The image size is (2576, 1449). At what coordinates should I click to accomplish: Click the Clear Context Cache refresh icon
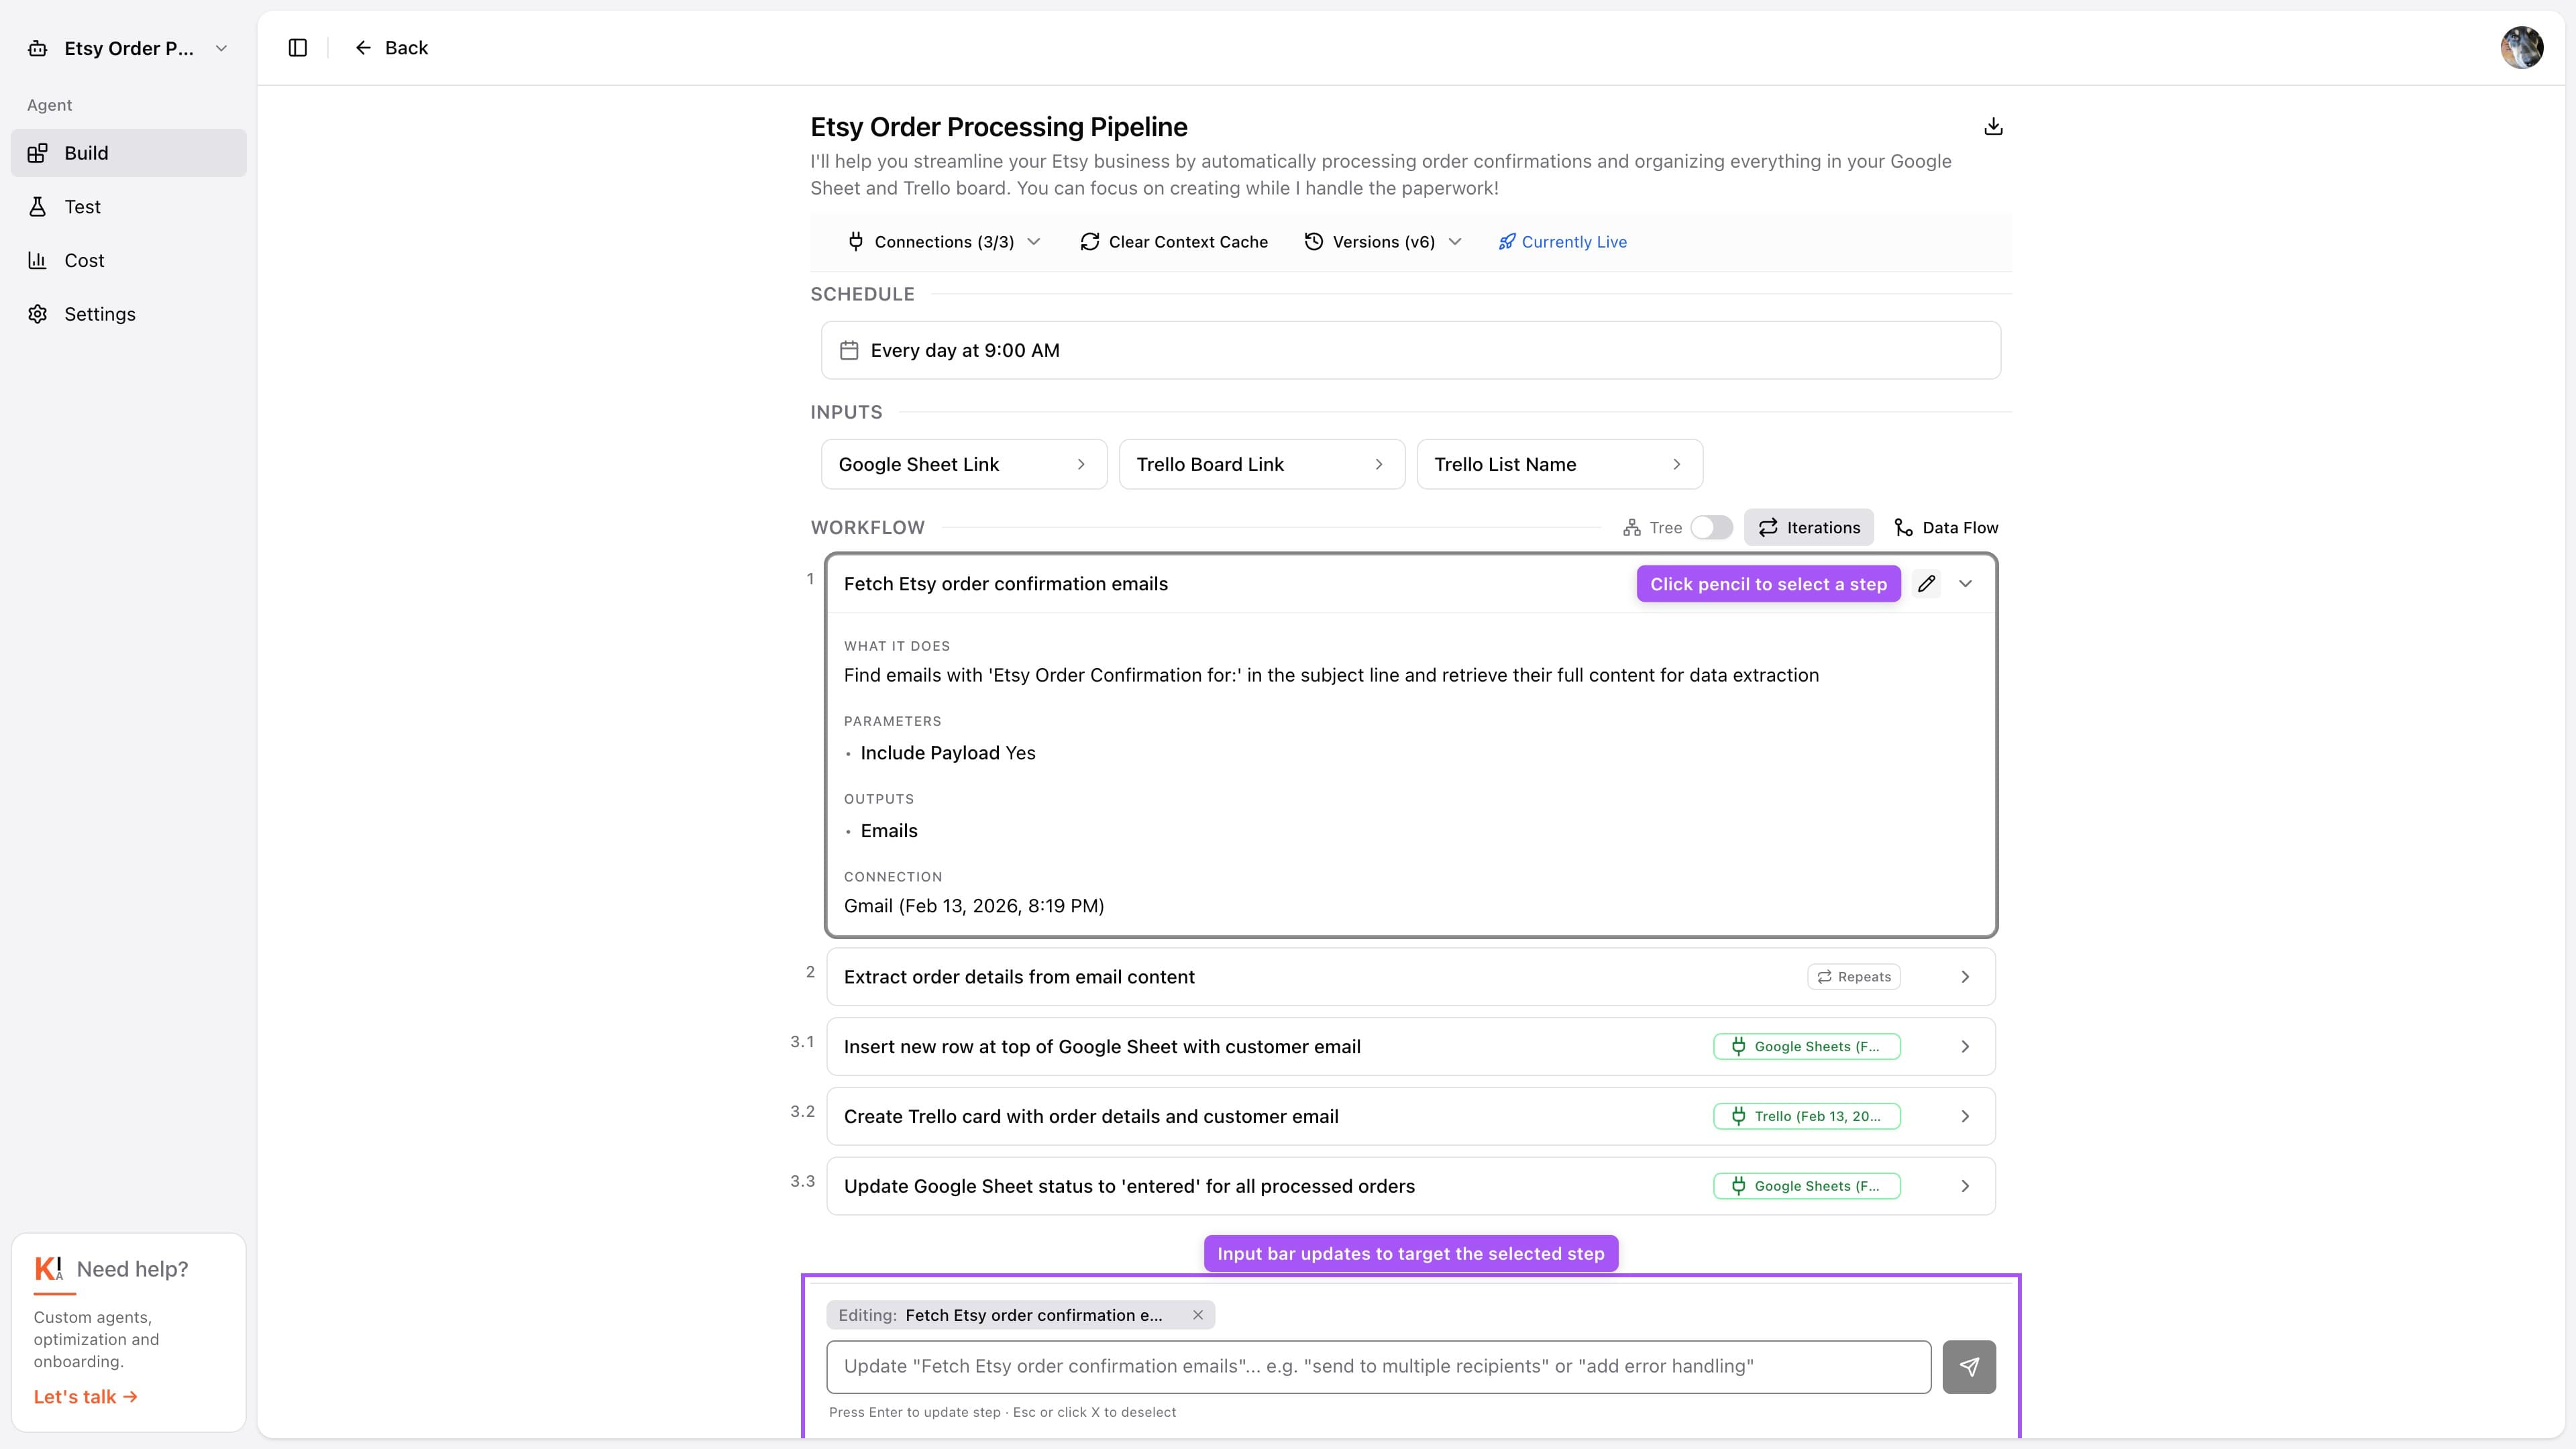1090,241
